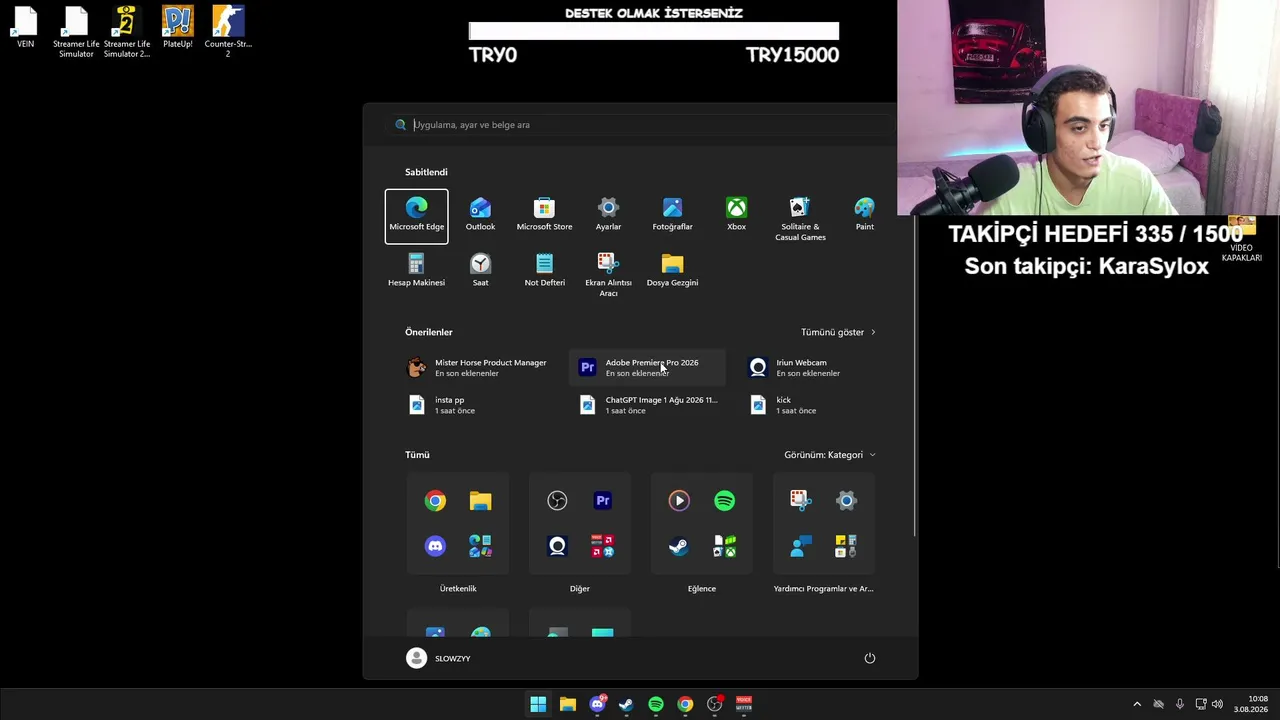
Task: Open Hesap Makinesi calculator
Action: [416, 271]
